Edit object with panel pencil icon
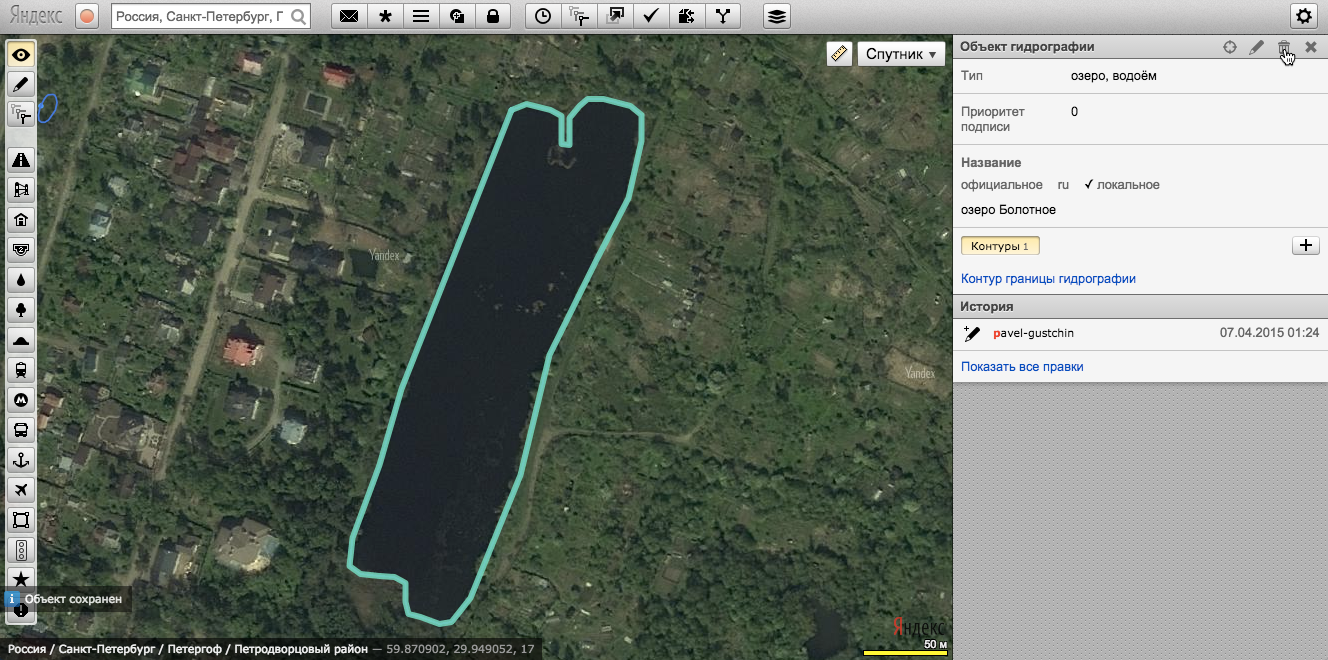 point(1257,47)
